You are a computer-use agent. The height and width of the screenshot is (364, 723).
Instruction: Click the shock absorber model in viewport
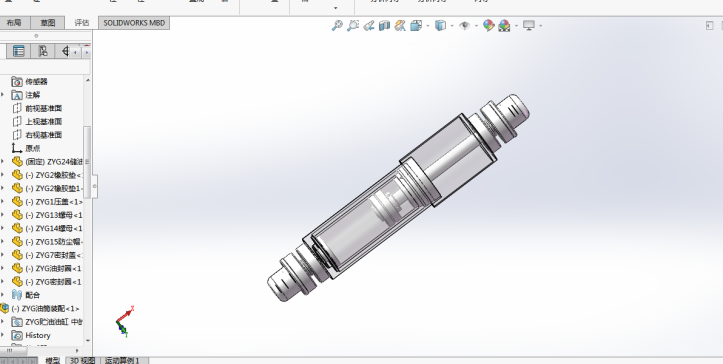[x=398, y=198]
